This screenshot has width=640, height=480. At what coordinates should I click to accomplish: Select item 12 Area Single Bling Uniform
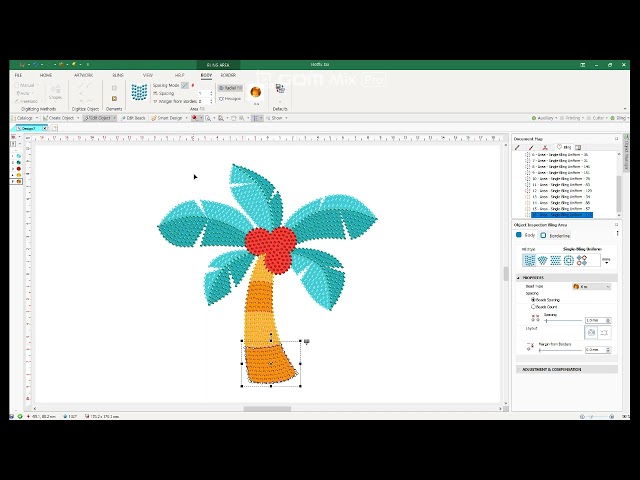(x=562, y=191)
